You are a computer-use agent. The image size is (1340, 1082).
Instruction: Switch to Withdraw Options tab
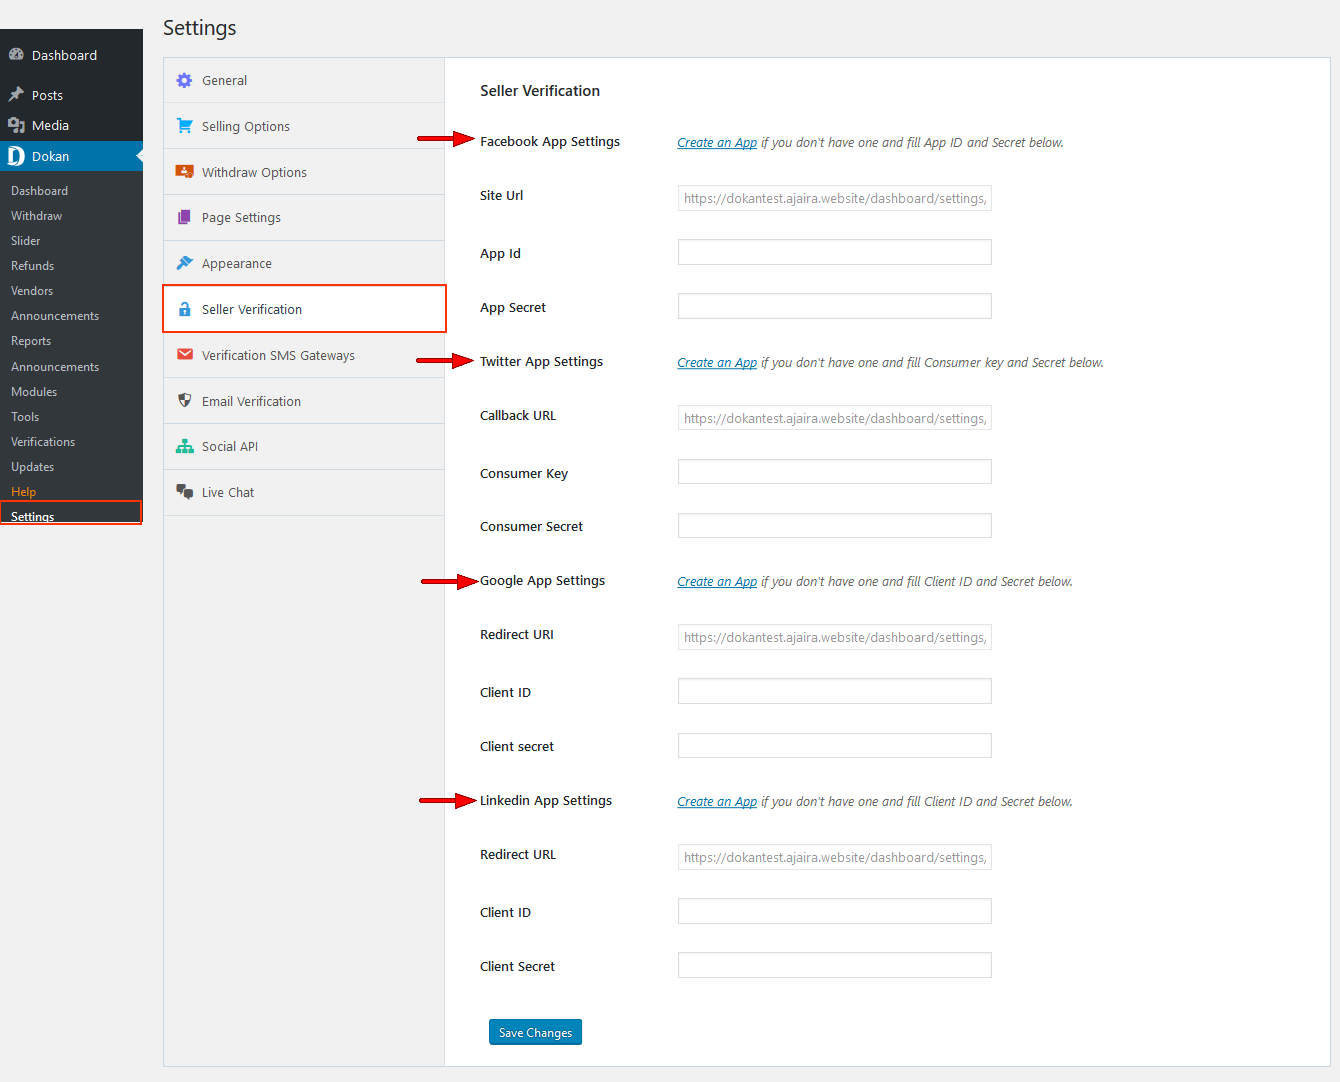coord(304,172)
